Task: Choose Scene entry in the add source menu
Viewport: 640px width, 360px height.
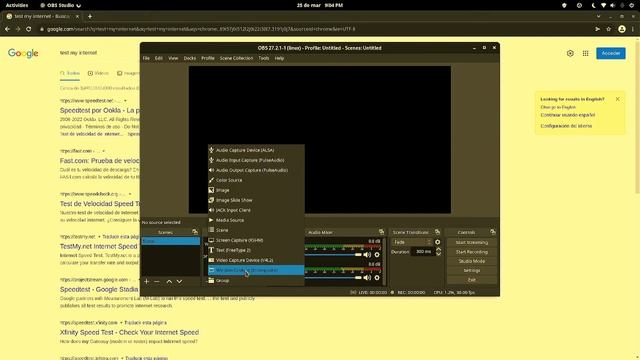Action: 256,230
